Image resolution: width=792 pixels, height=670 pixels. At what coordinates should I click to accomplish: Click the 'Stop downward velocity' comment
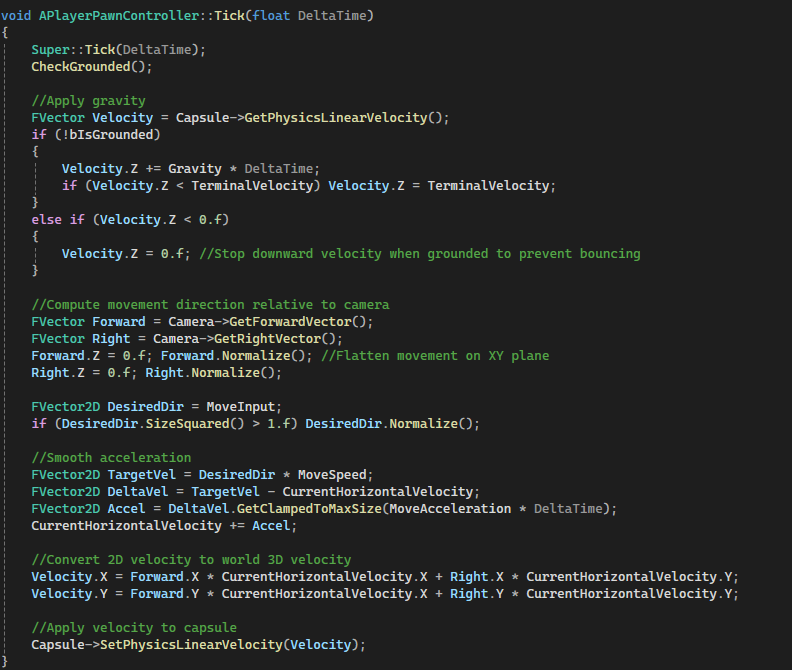tap(420, 254)
